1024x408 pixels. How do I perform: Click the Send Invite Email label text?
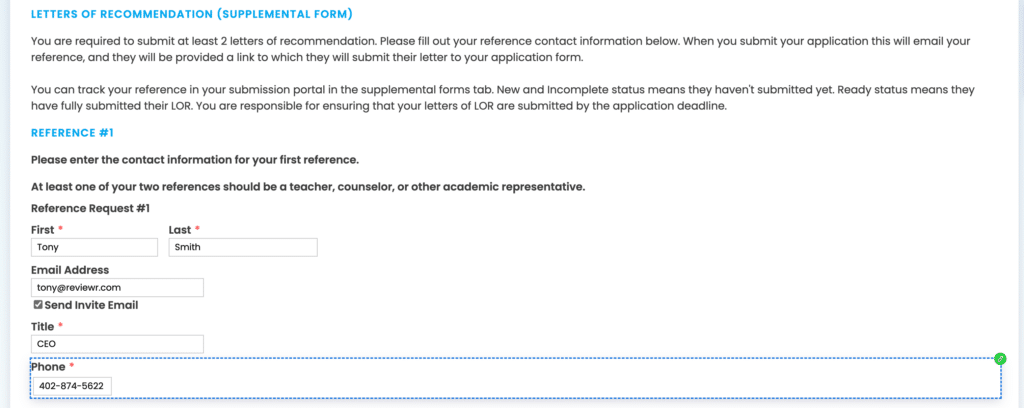point(91,305)
